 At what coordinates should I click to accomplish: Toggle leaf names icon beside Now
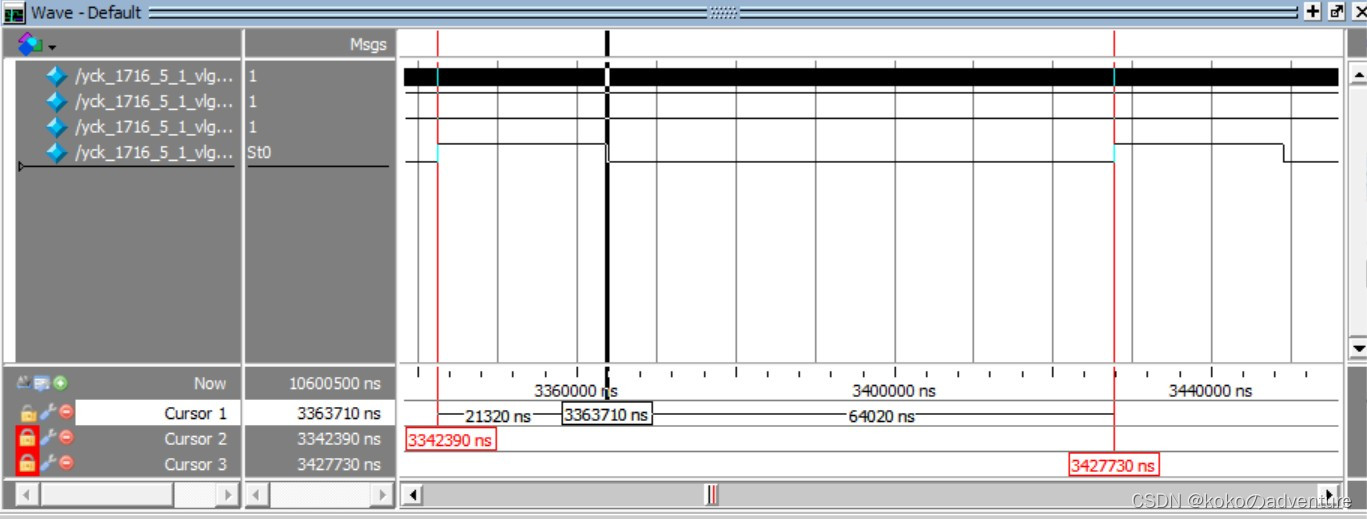[x=26, y=383]
